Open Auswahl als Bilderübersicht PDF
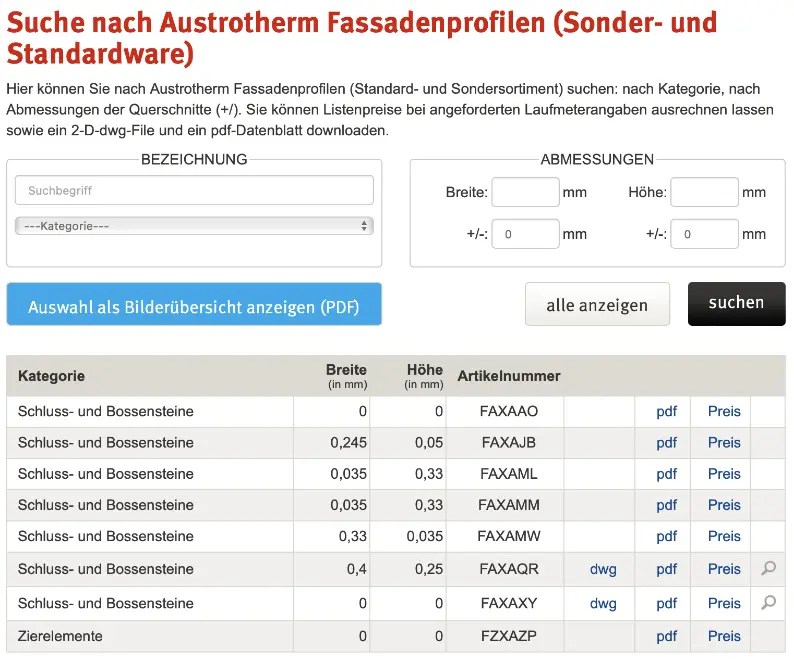The height and width of the screenshot is (664, 794). 194,304
